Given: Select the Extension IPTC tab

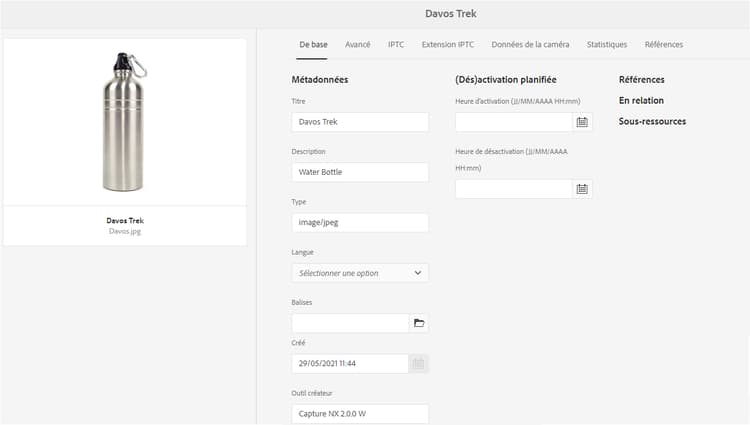Looking at the screenshot, I should (447, 45).
